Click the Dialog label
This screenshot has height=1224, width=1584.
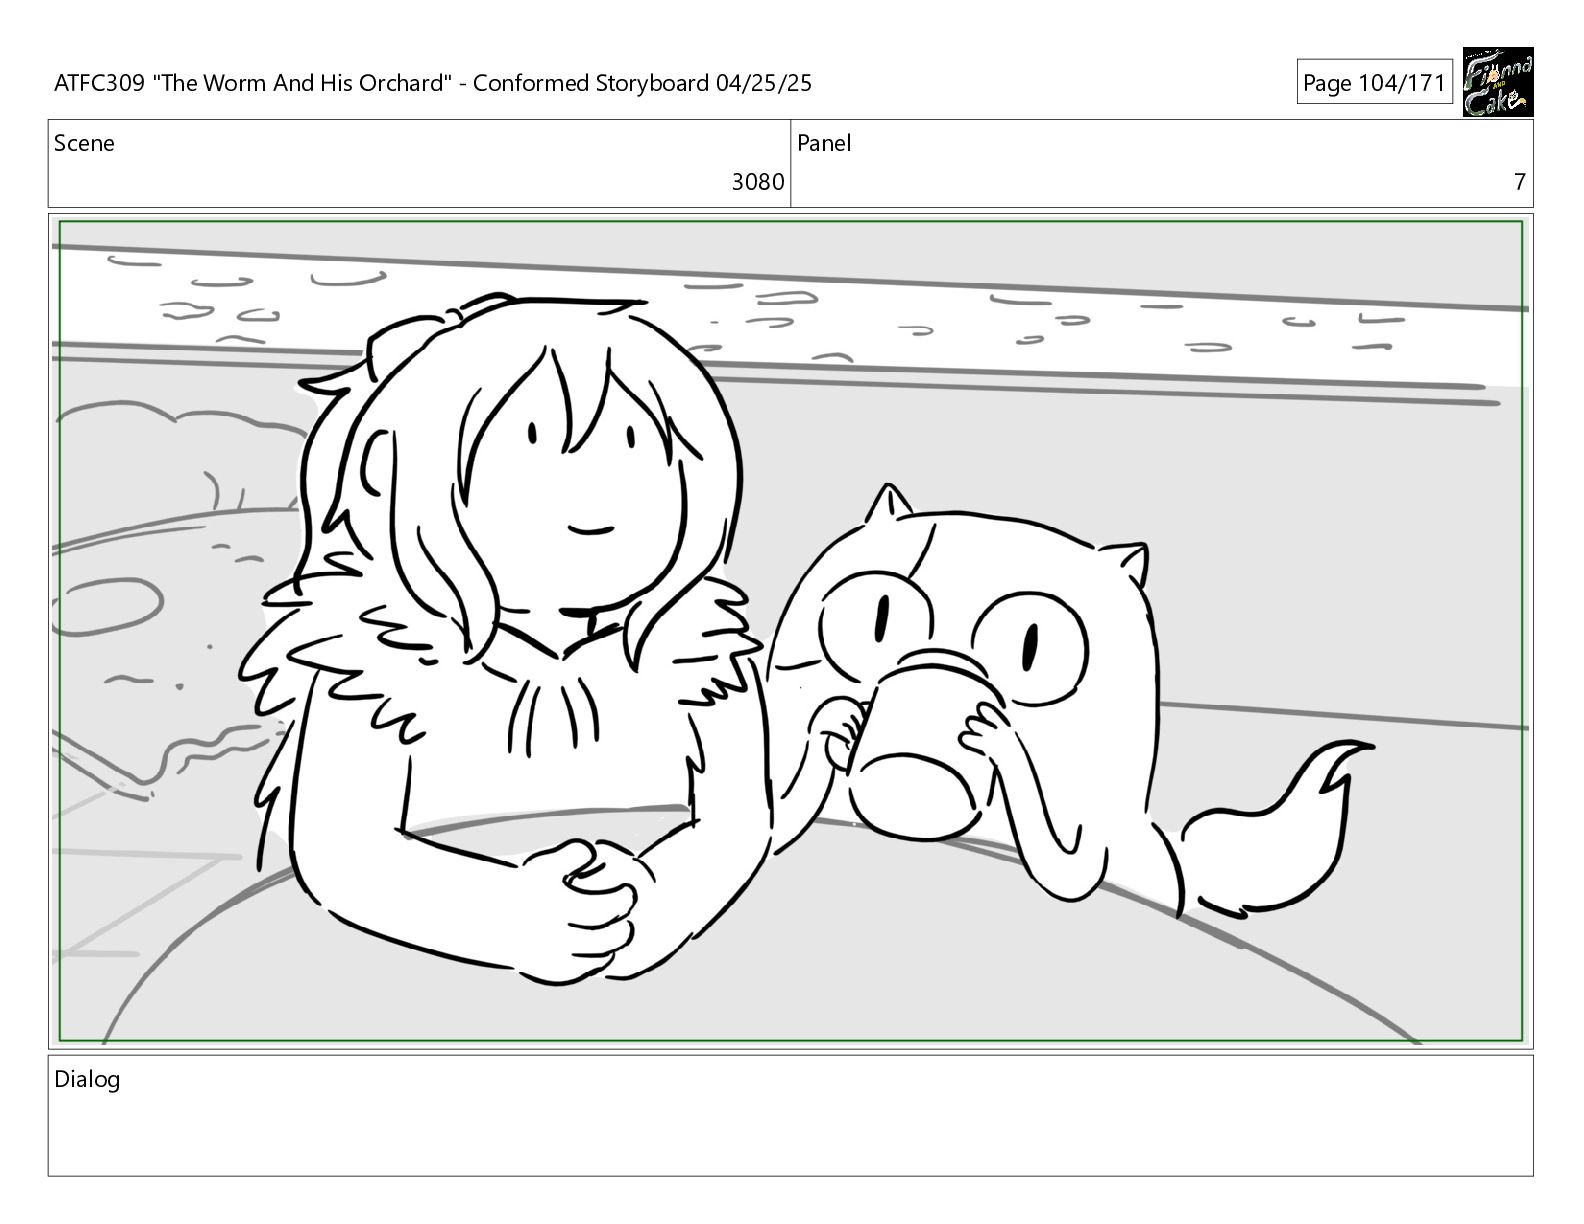[x=87, y=1079]
